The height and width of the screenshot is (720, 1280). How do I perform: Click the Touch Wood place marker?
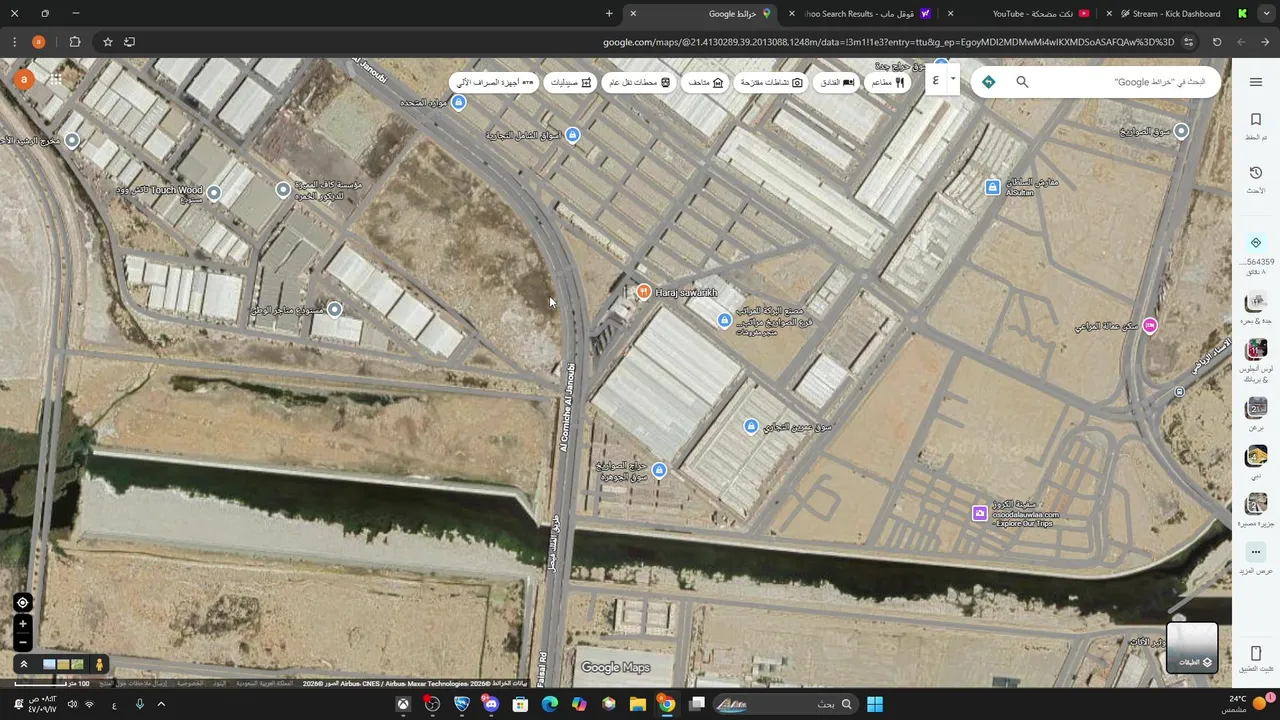coord(213,191)
